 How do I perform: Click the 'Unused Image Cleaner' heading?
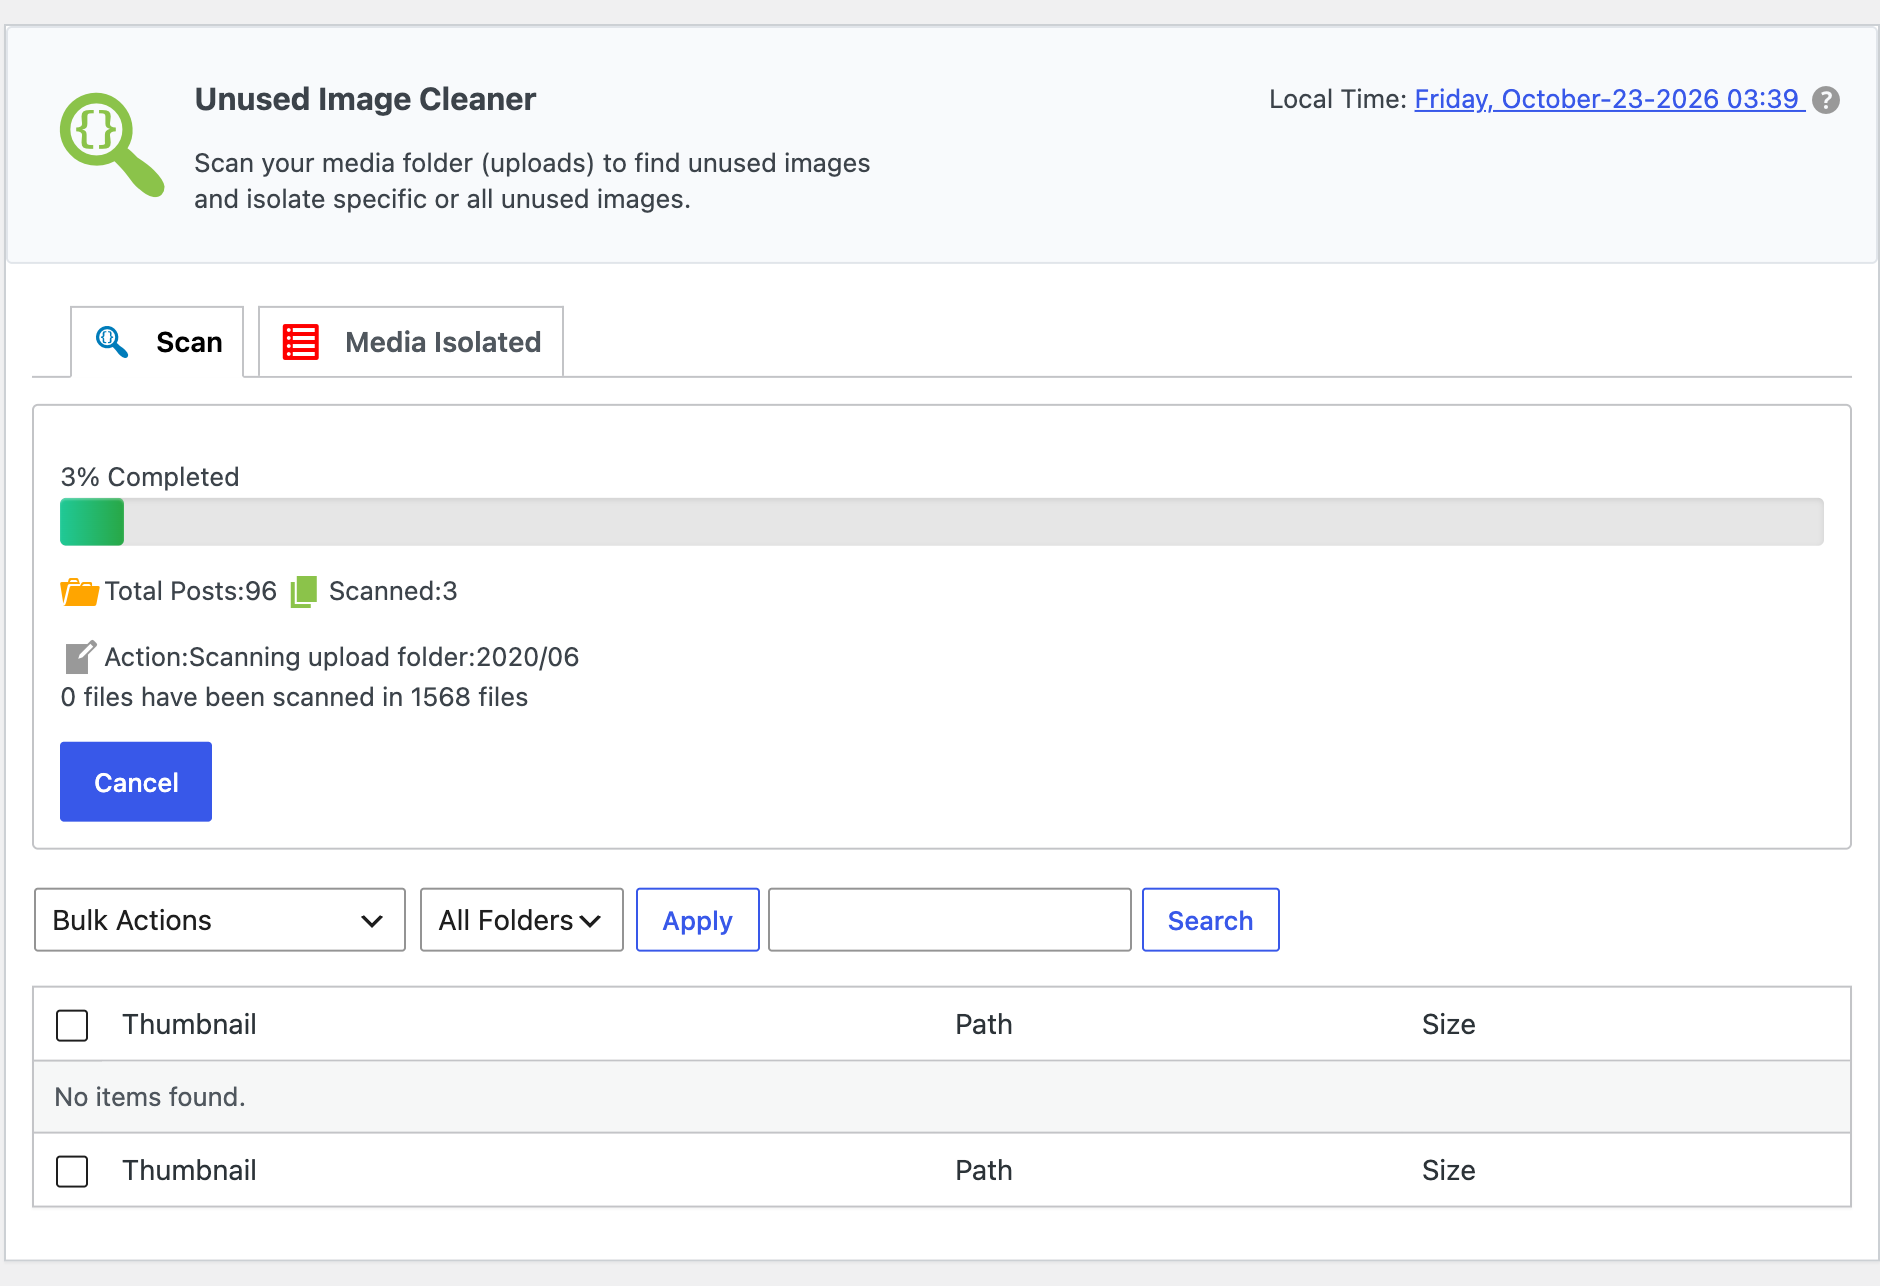click(x=365, y=99)
